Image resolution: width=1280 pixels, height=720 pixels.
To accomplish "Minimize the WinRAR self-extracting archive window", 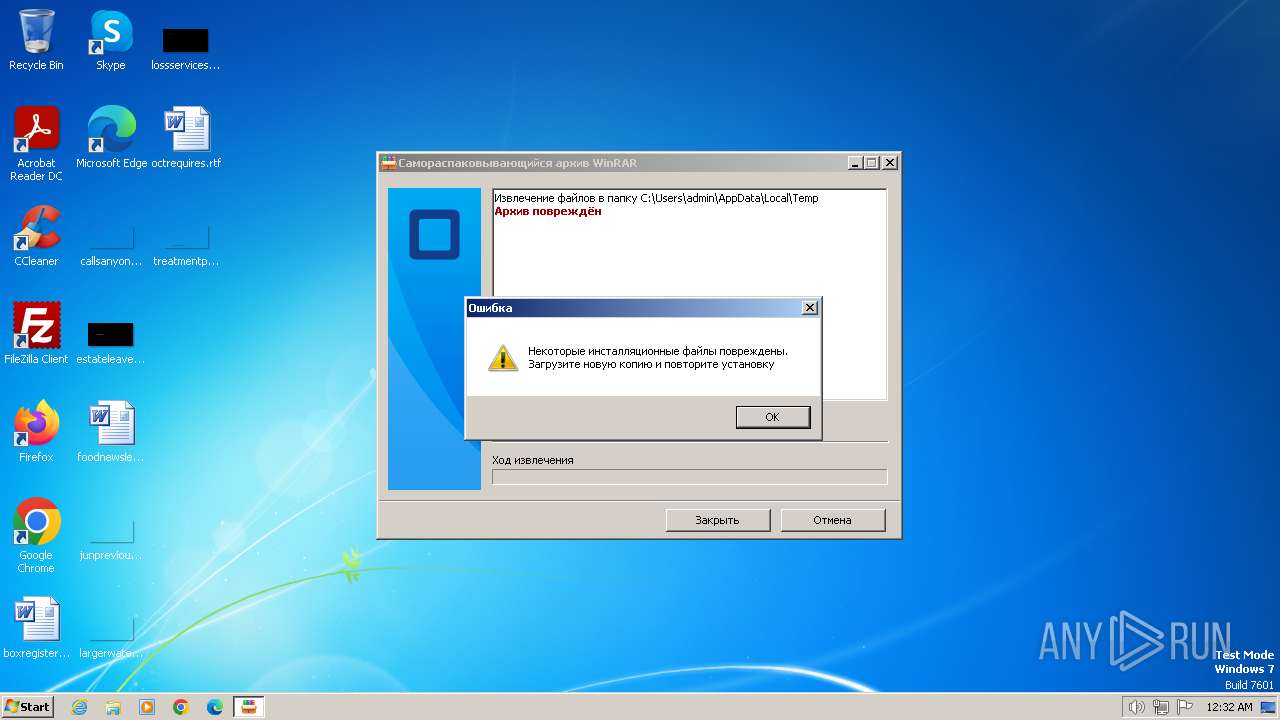I will point(855,163).
